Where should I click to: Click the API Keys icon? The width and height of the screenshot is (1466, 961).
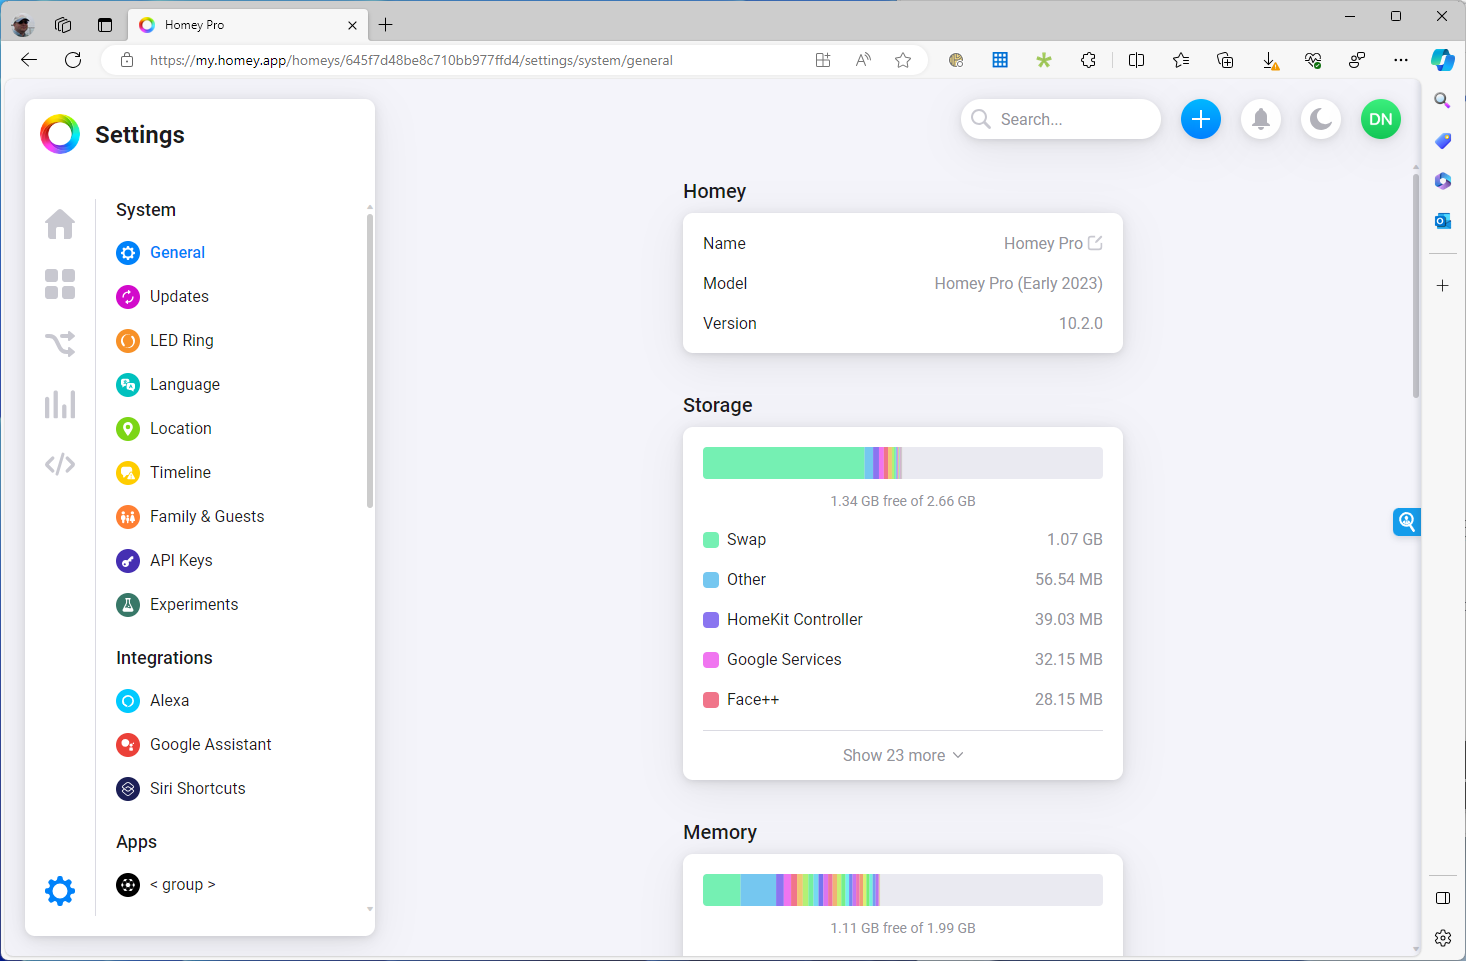128,561
